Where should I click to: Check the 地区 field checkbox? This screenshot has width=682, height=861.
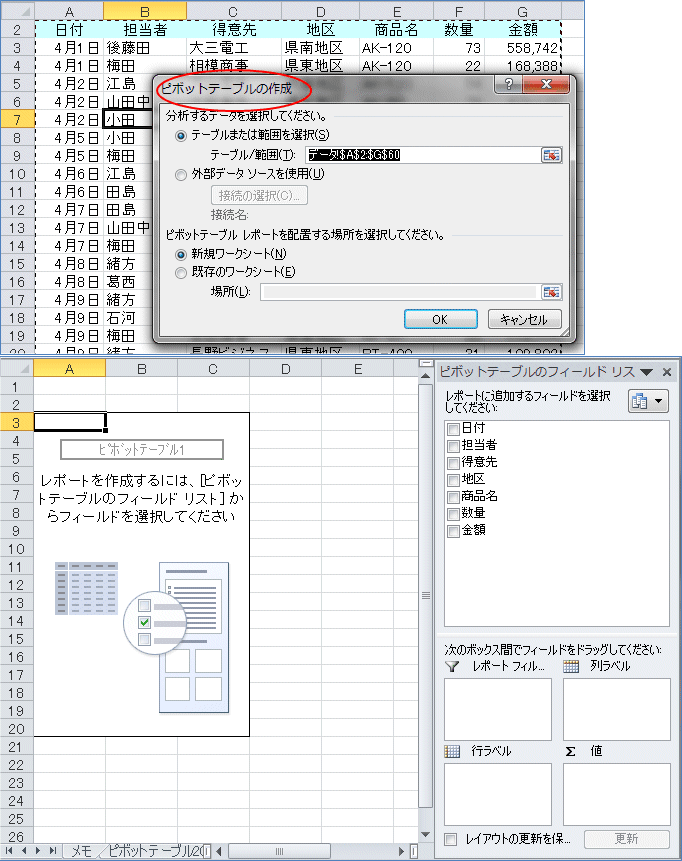click(x=453, y=480)
